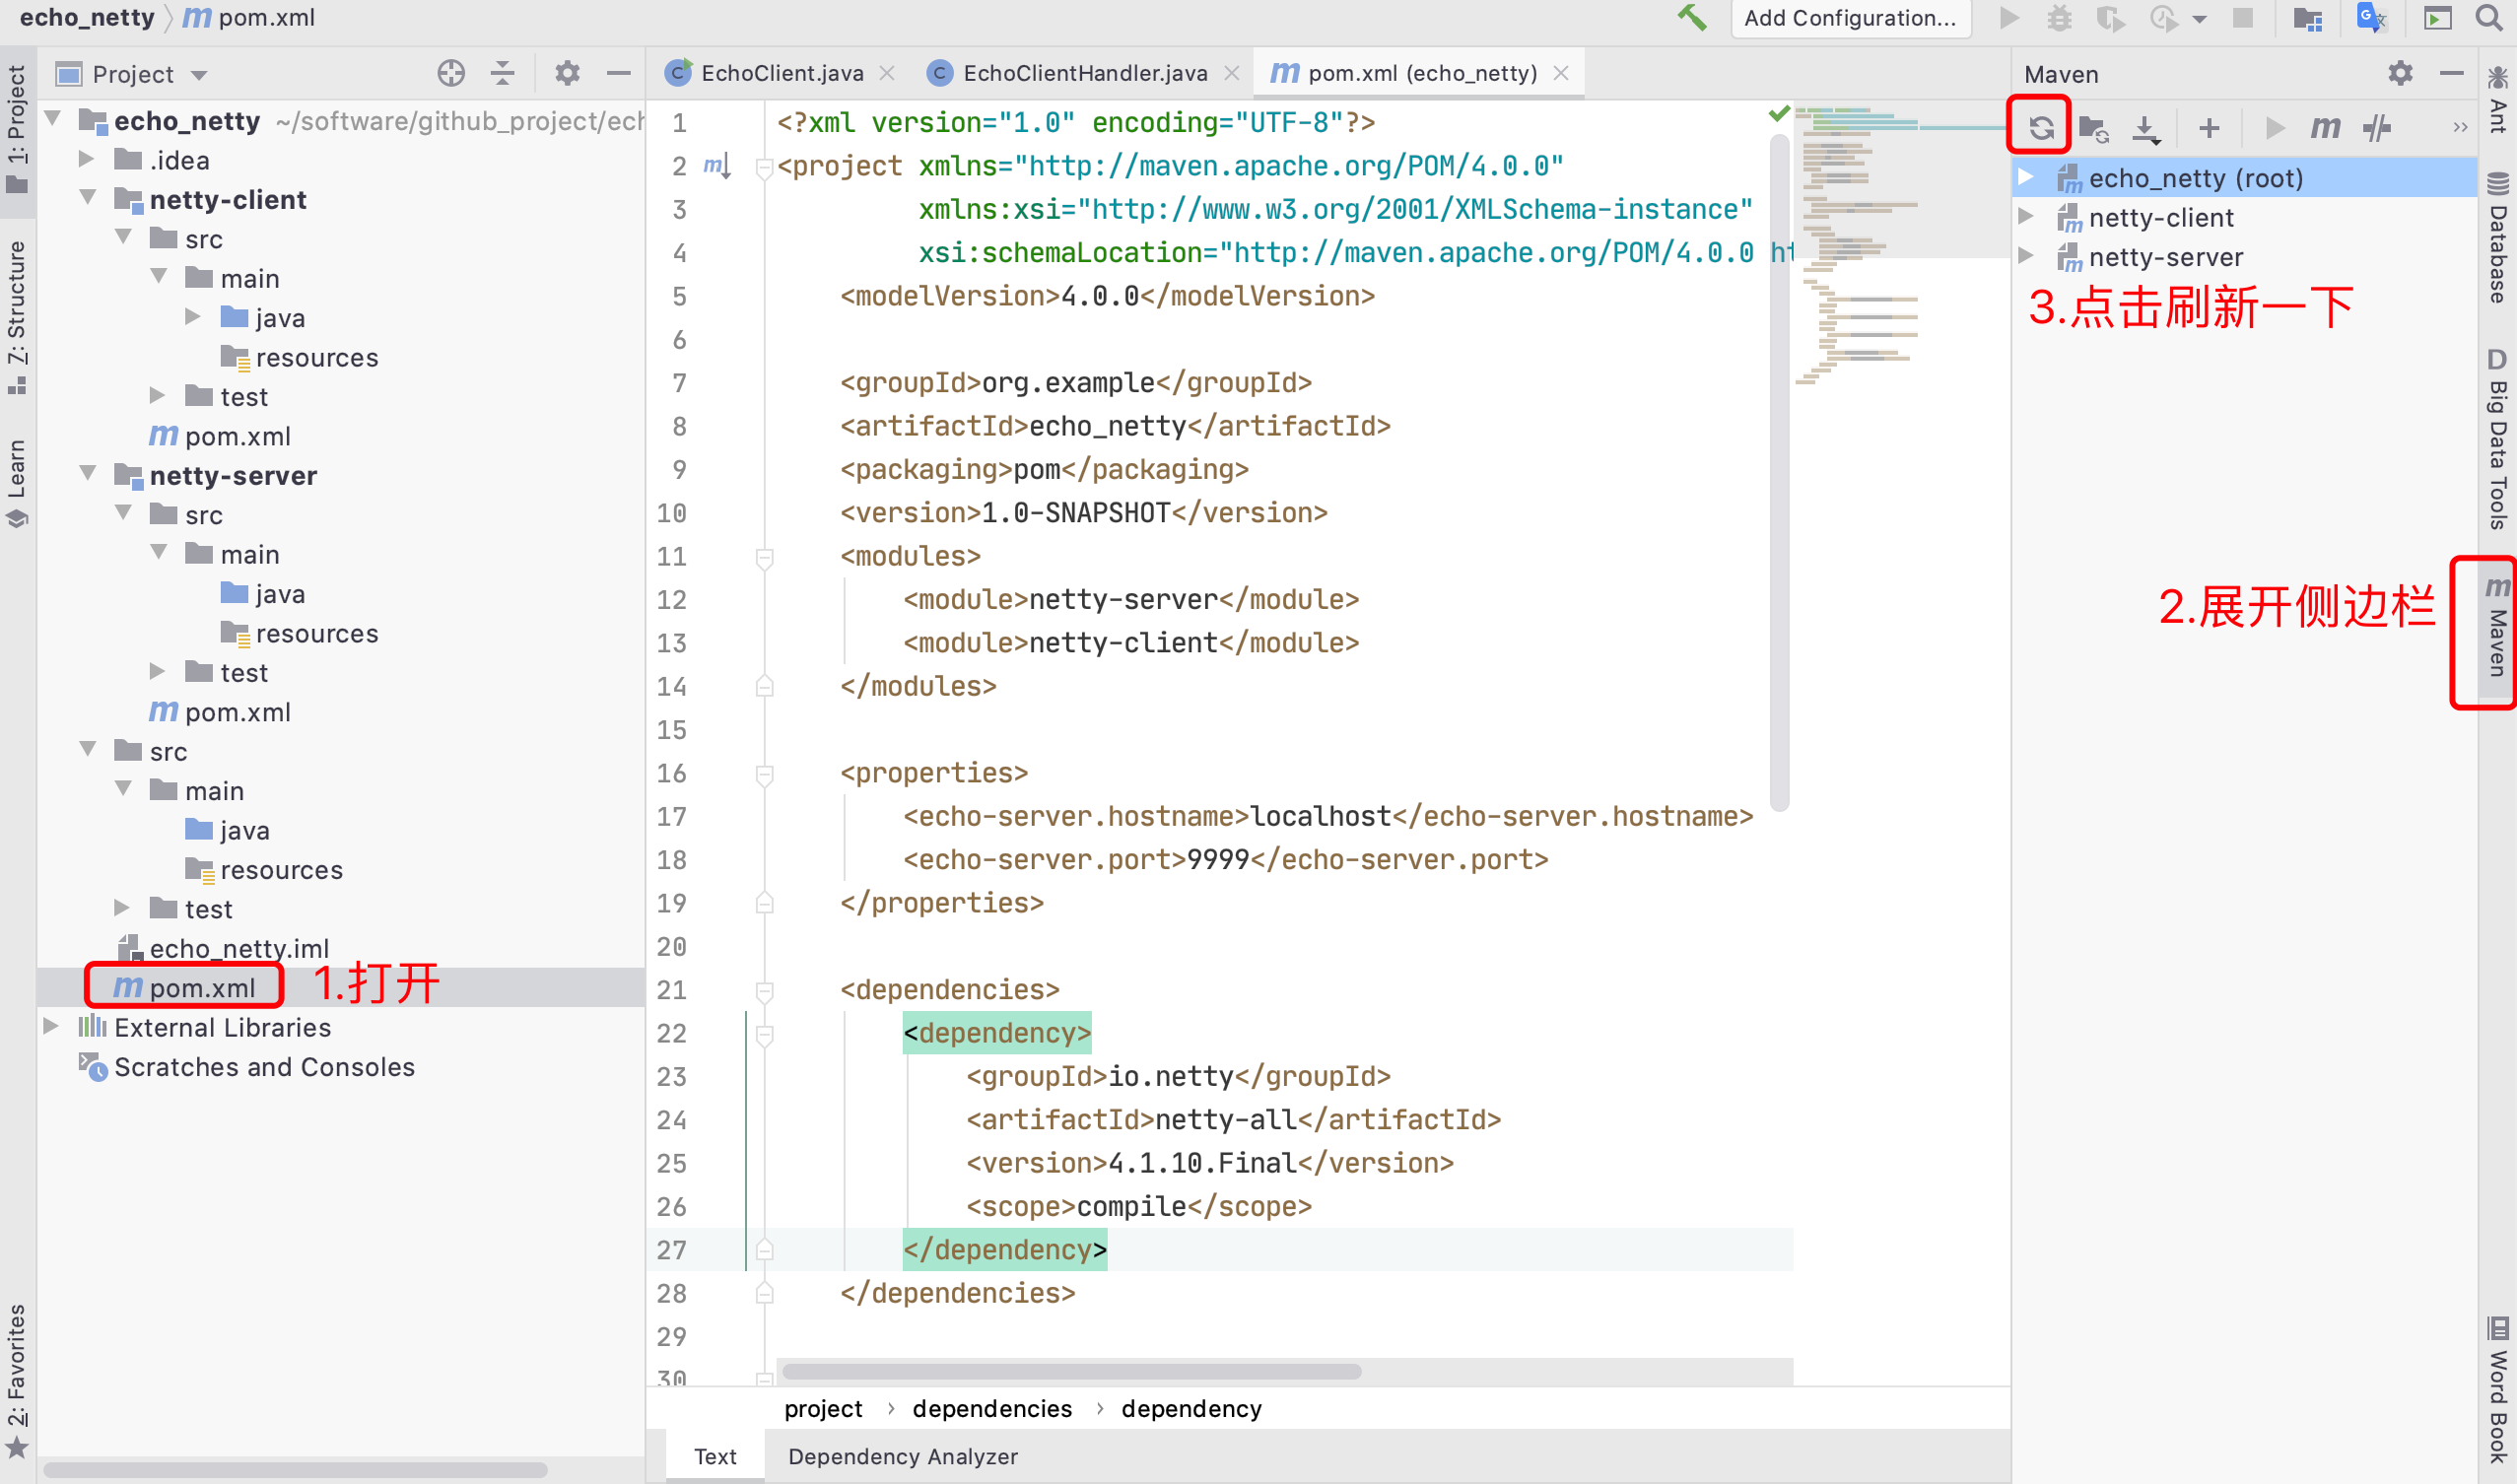Click Locate/Select Opened File target icon
The image size is (2517, 1484).
[x=451, y=73]
